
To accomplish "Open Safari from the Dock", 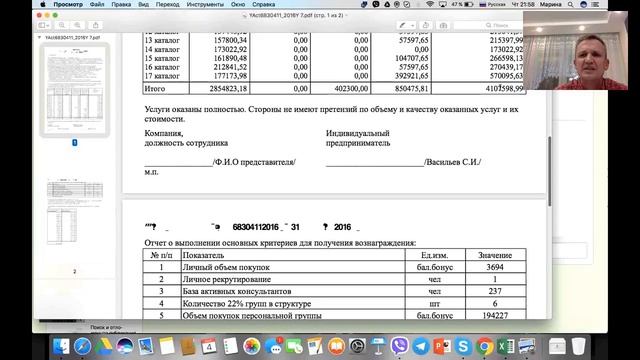I will tap(82, 347).
